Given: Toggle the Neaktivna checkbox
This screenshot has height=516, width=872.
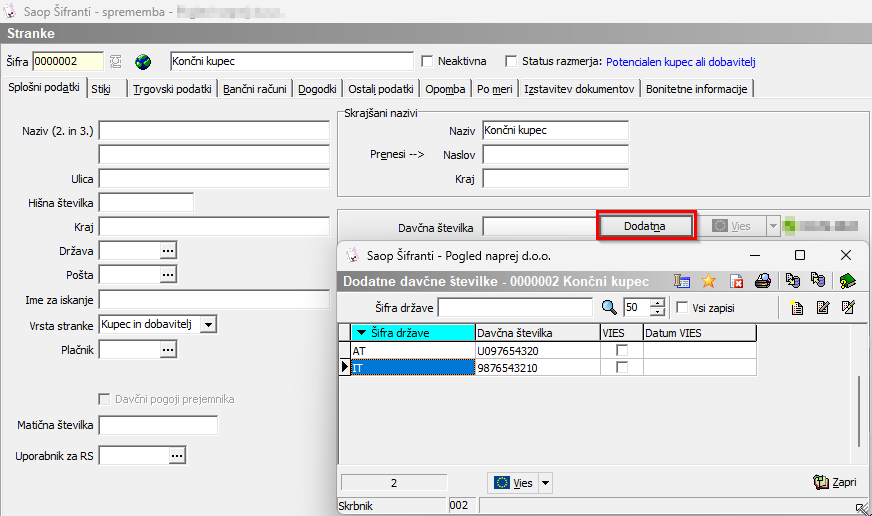Looking at the screenshot, I should coord(427,61).
